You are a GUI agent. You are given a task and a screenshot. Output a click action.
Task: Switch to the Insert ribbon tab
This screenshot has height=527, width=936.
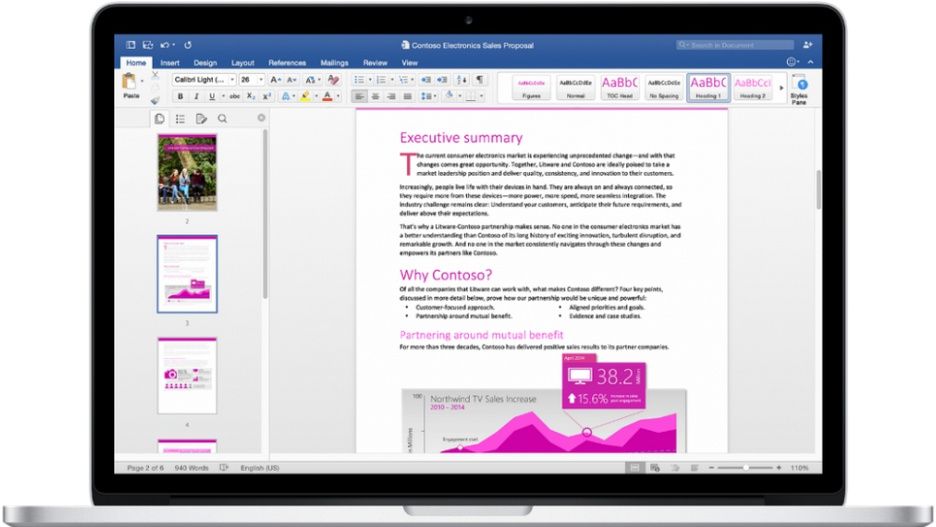170,63
